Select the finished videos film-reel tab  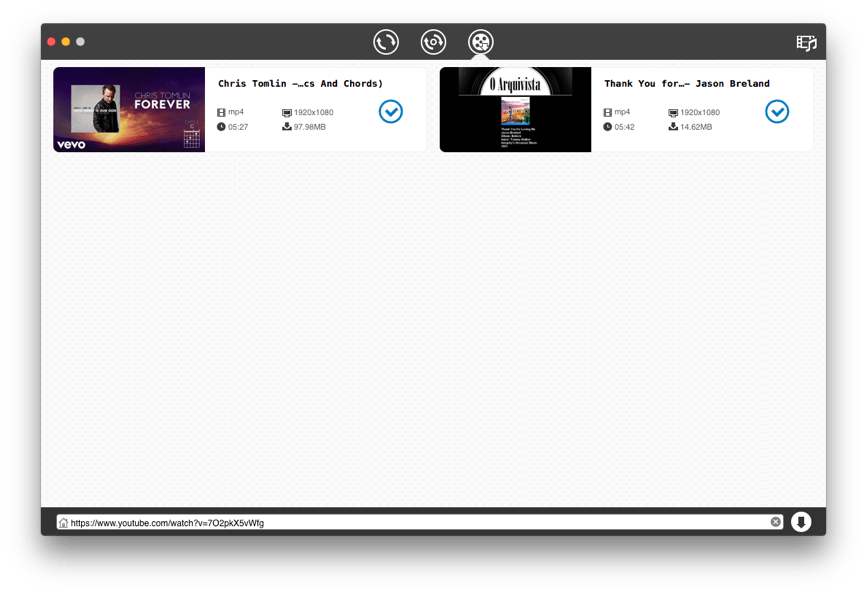tap(480, 42)
